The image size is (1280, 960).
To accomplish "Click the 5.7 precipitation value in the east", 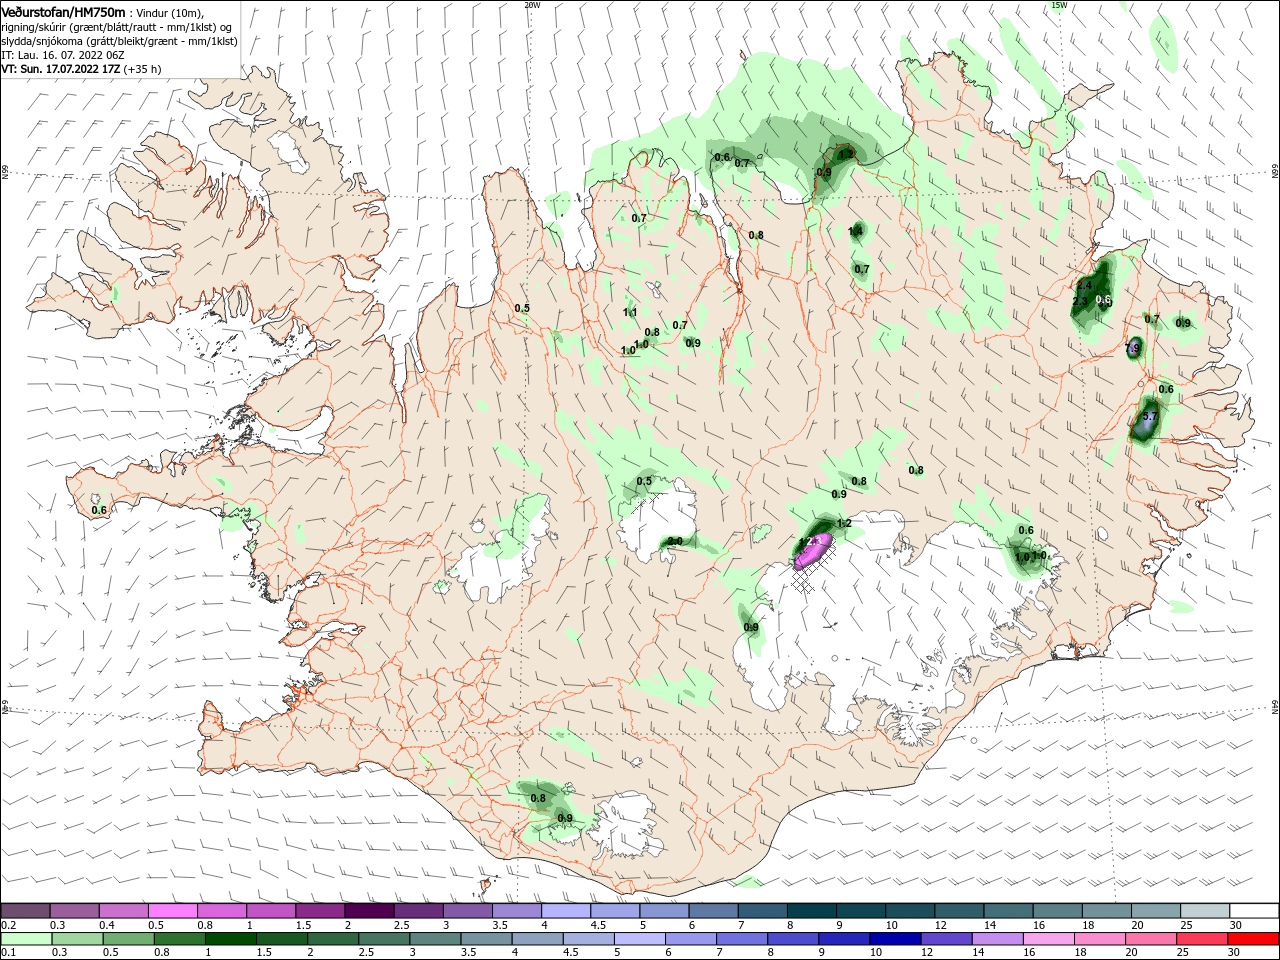I will click(x=1149, y=416).
